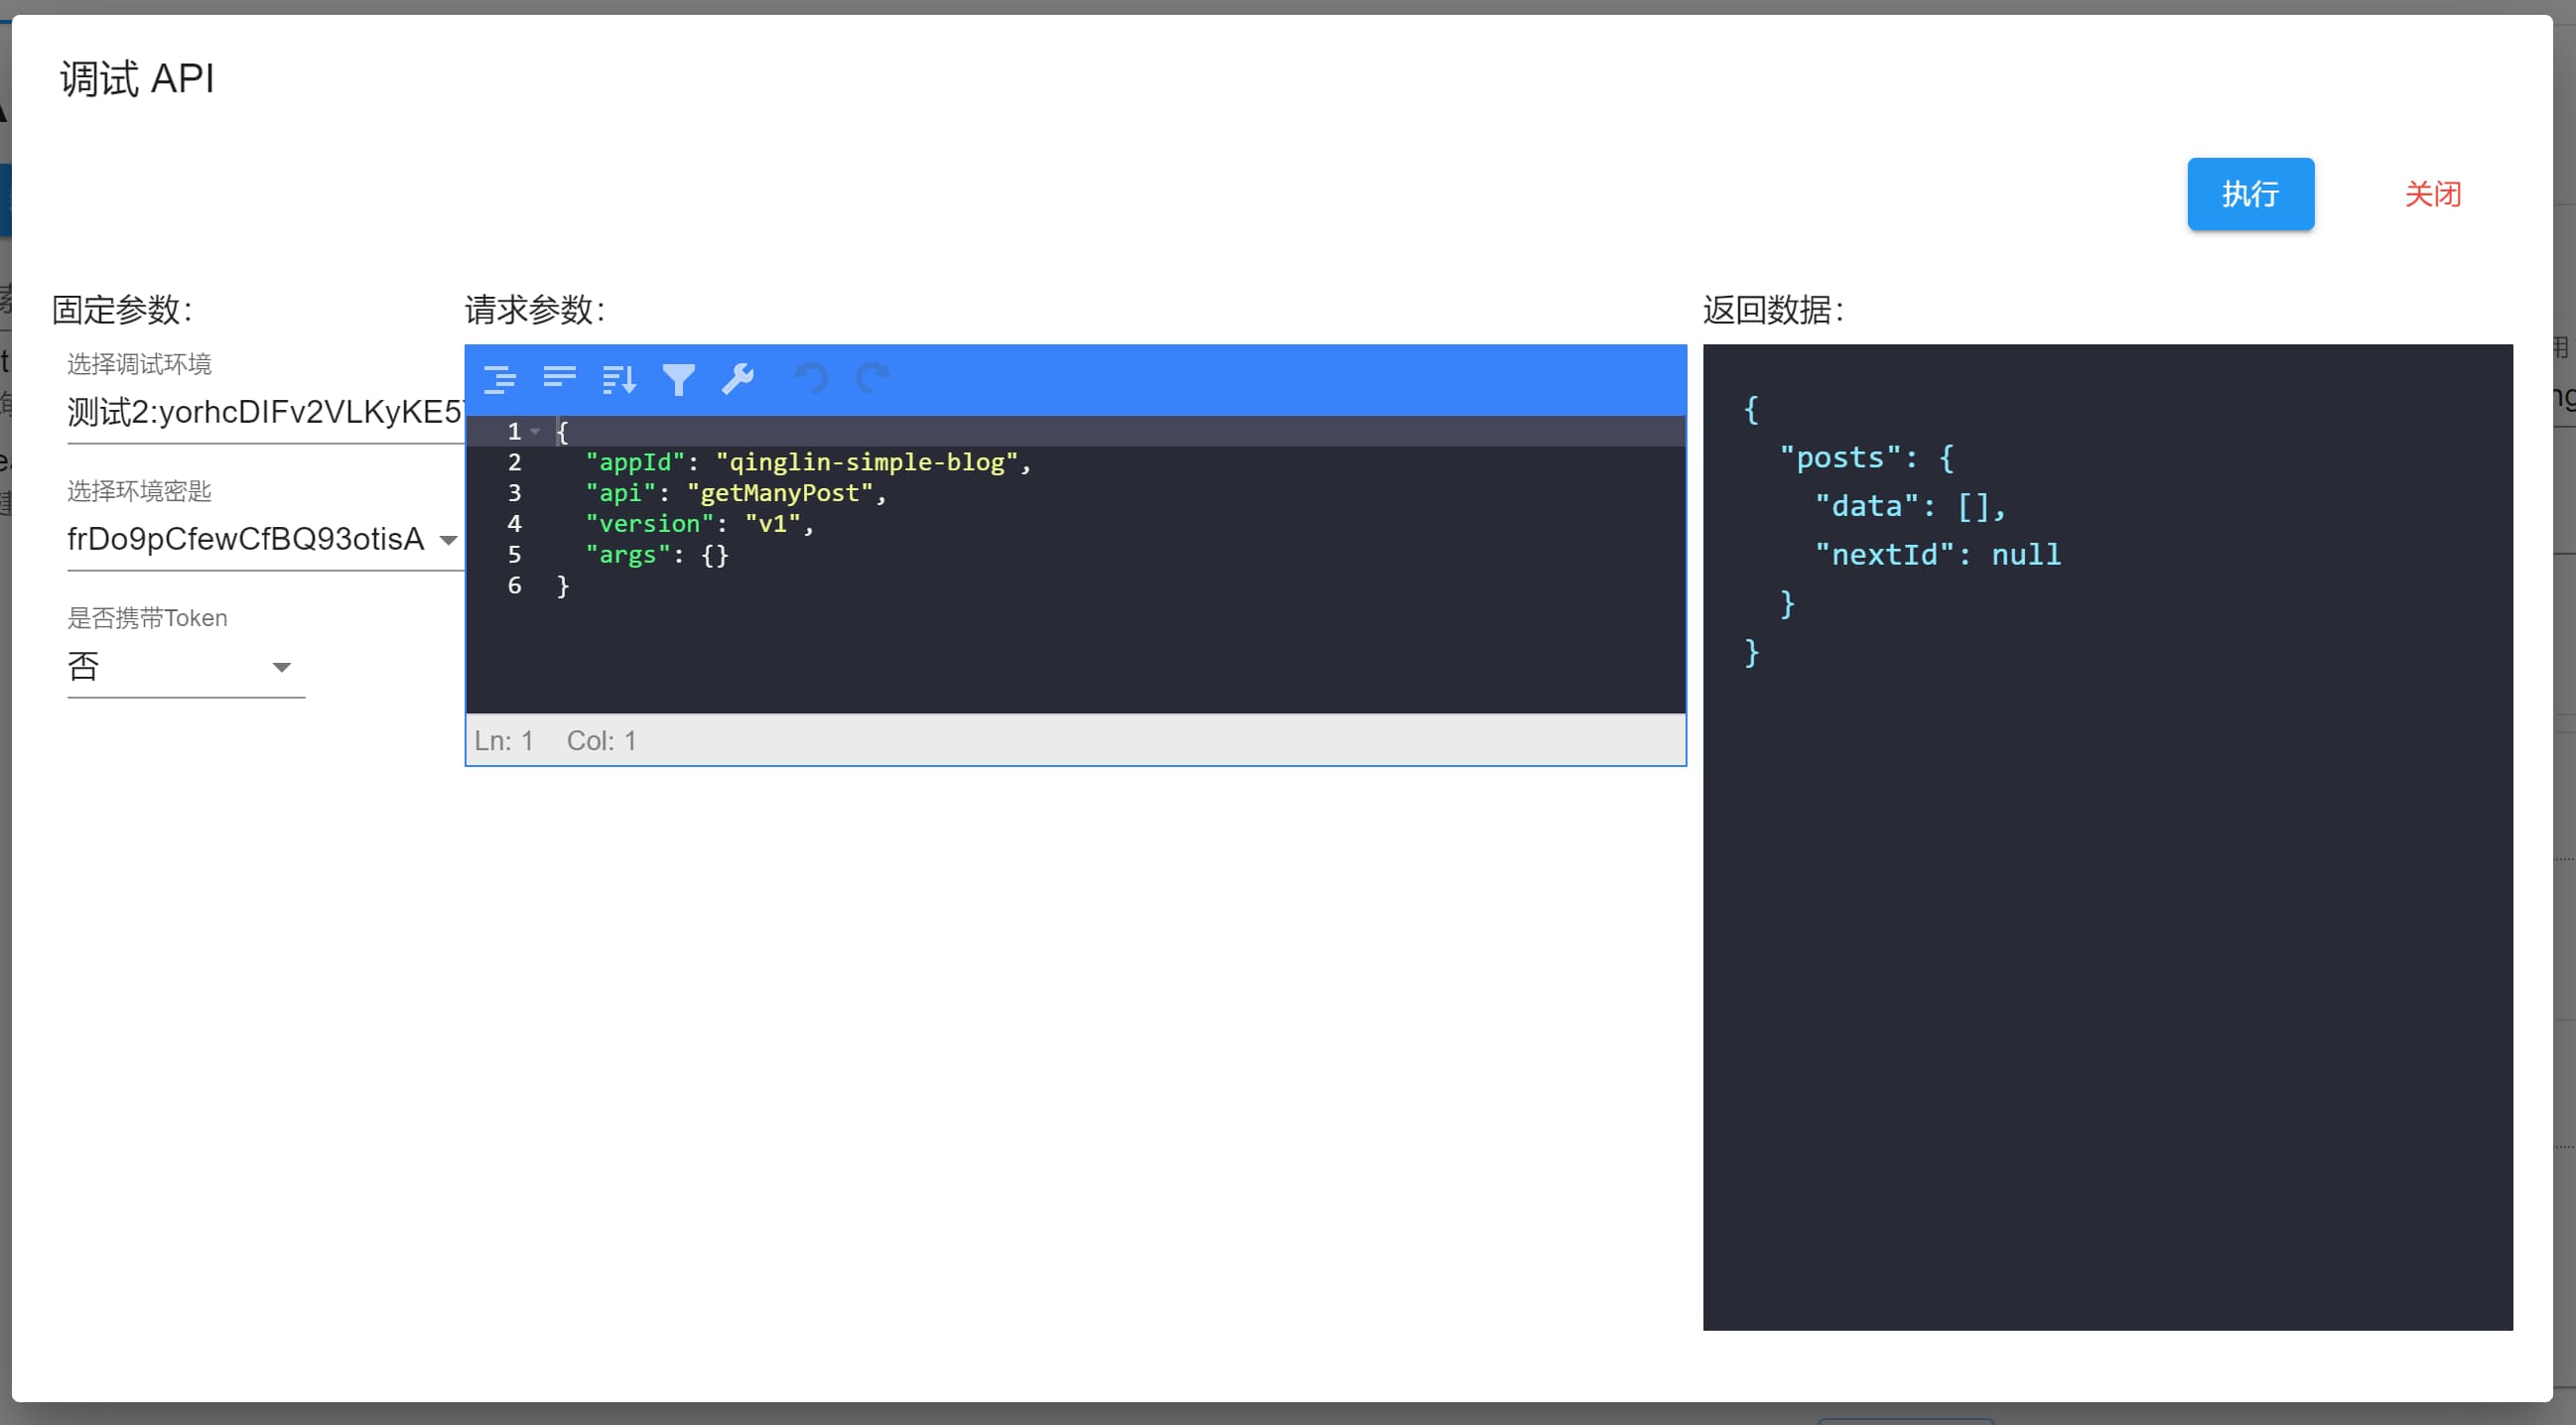Click the wrench repair JSON icon
The height and width of the screenshot is (1425, 2576).
pos(738,379)
